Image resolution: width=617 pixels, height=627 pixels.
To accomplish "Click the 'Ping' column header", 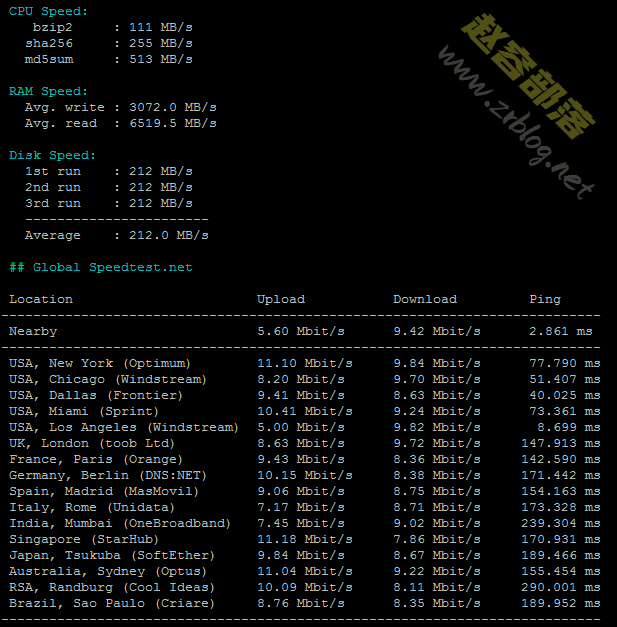I will pos(545,299).
